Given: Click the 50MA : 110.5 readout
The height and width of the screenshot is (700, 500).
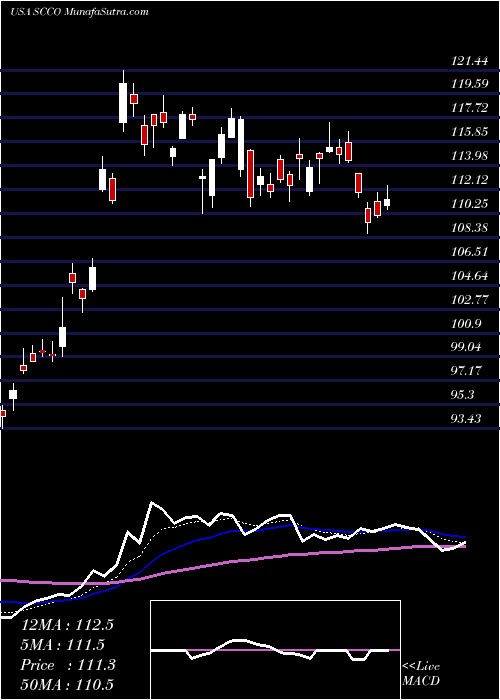Looking at the screenshot, I should (x=67, y=685).
